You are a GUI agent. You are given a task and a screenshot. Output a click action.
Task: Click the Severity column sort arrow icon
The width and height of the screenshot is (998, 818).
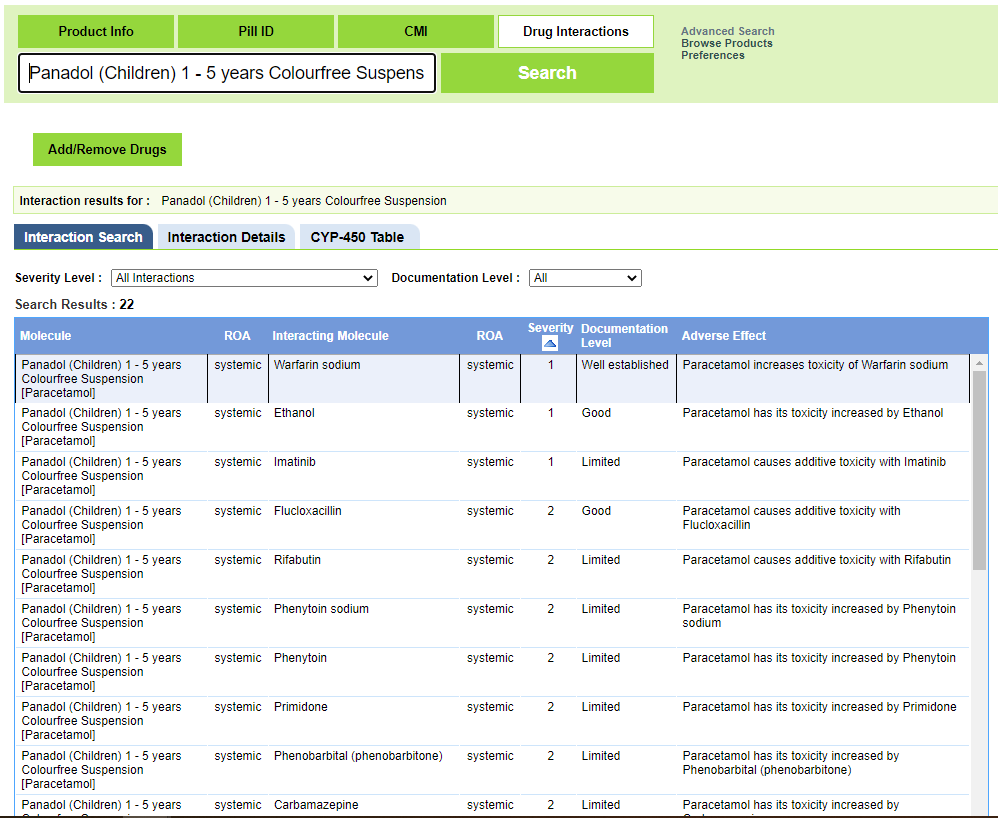tap(549, 343)
